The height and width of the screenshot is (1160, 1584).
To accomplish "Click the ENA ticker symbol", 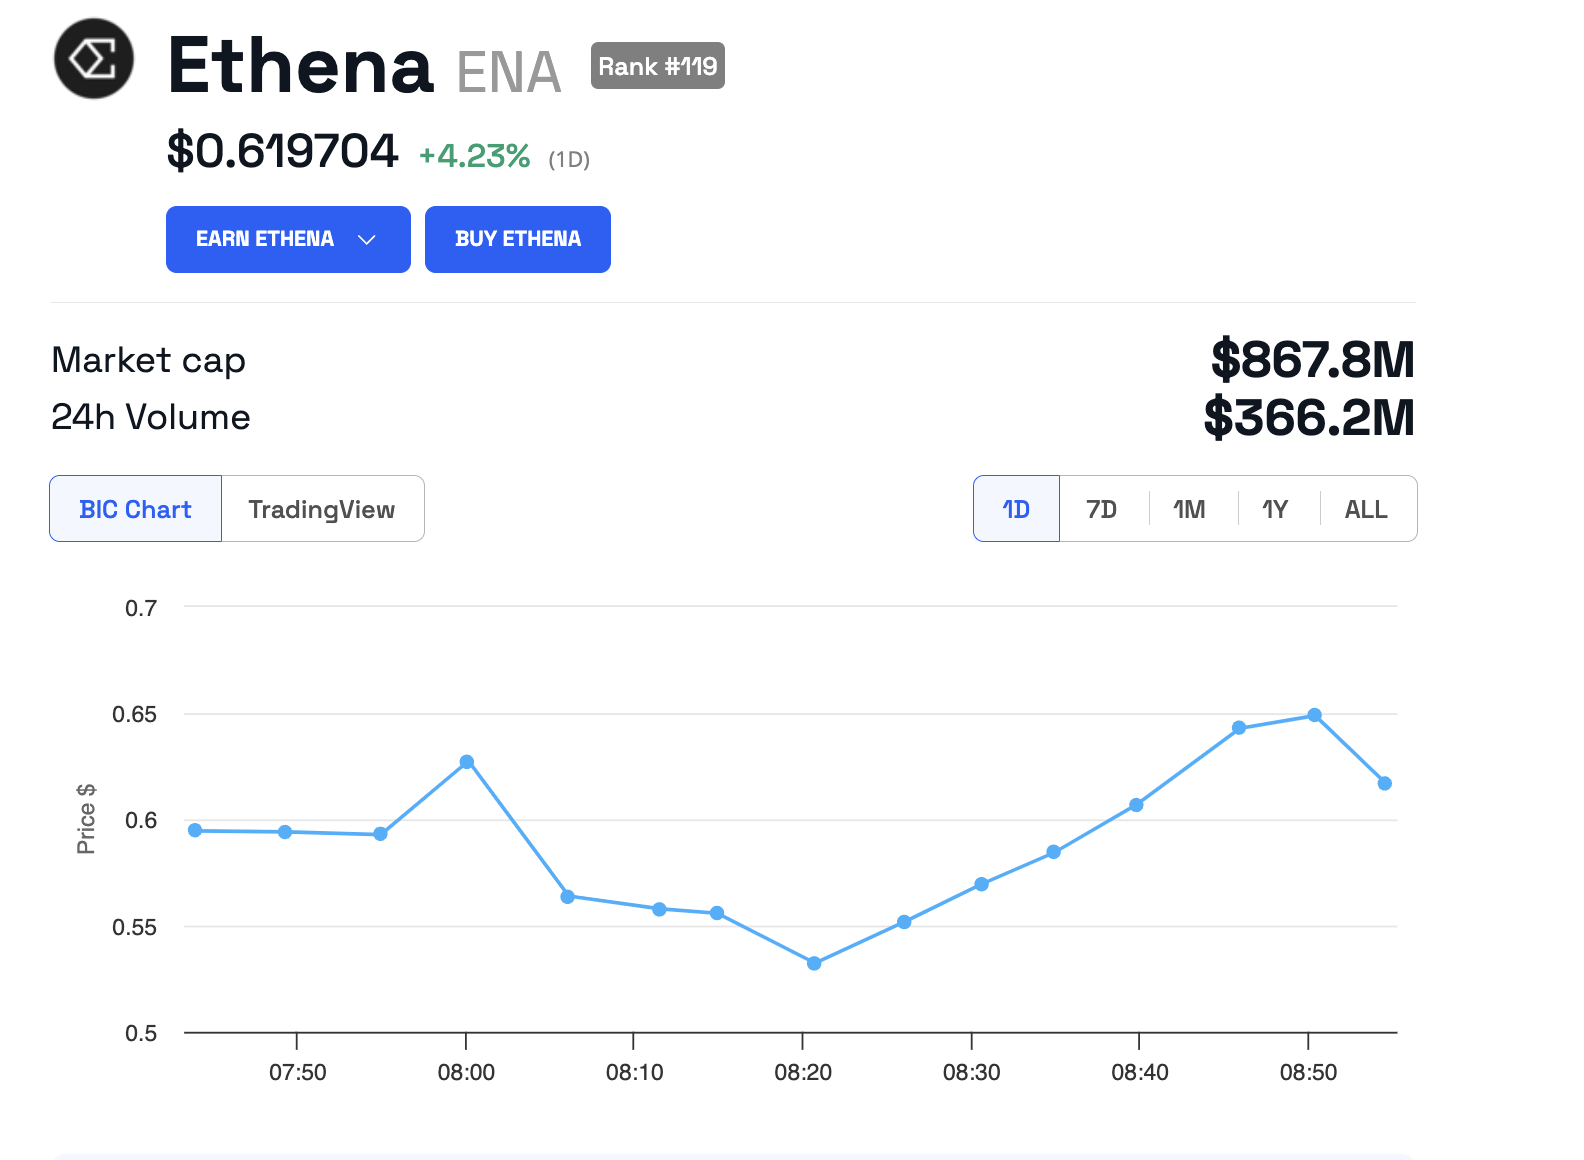I will (x=508, y=72).
